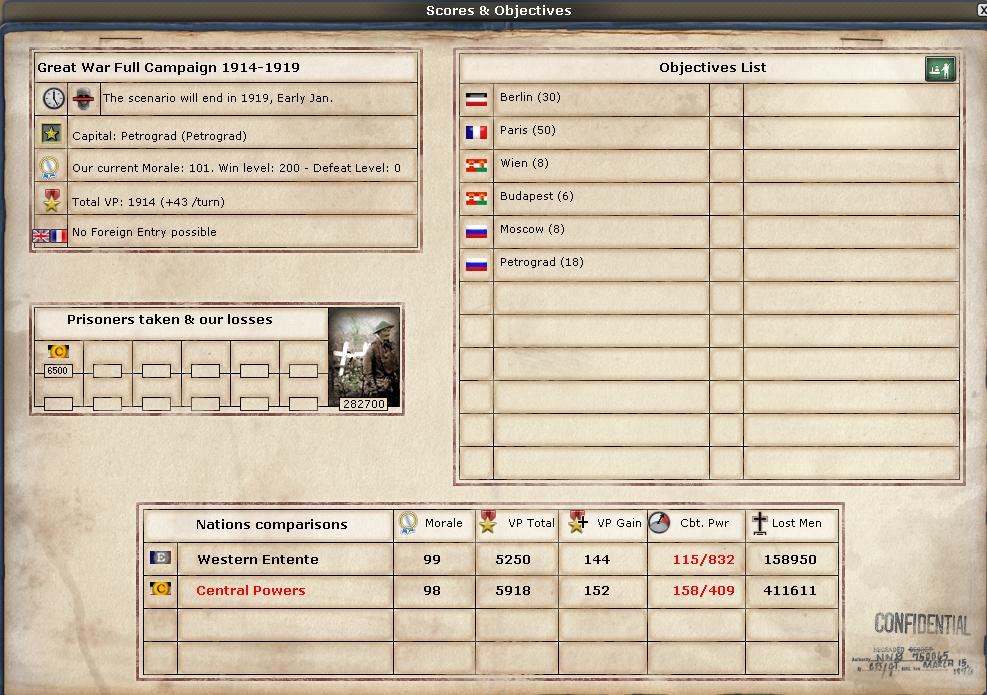Click the soldier grave losses picture
The height and width of the screenshot is (695, 987).
[364, 356]
